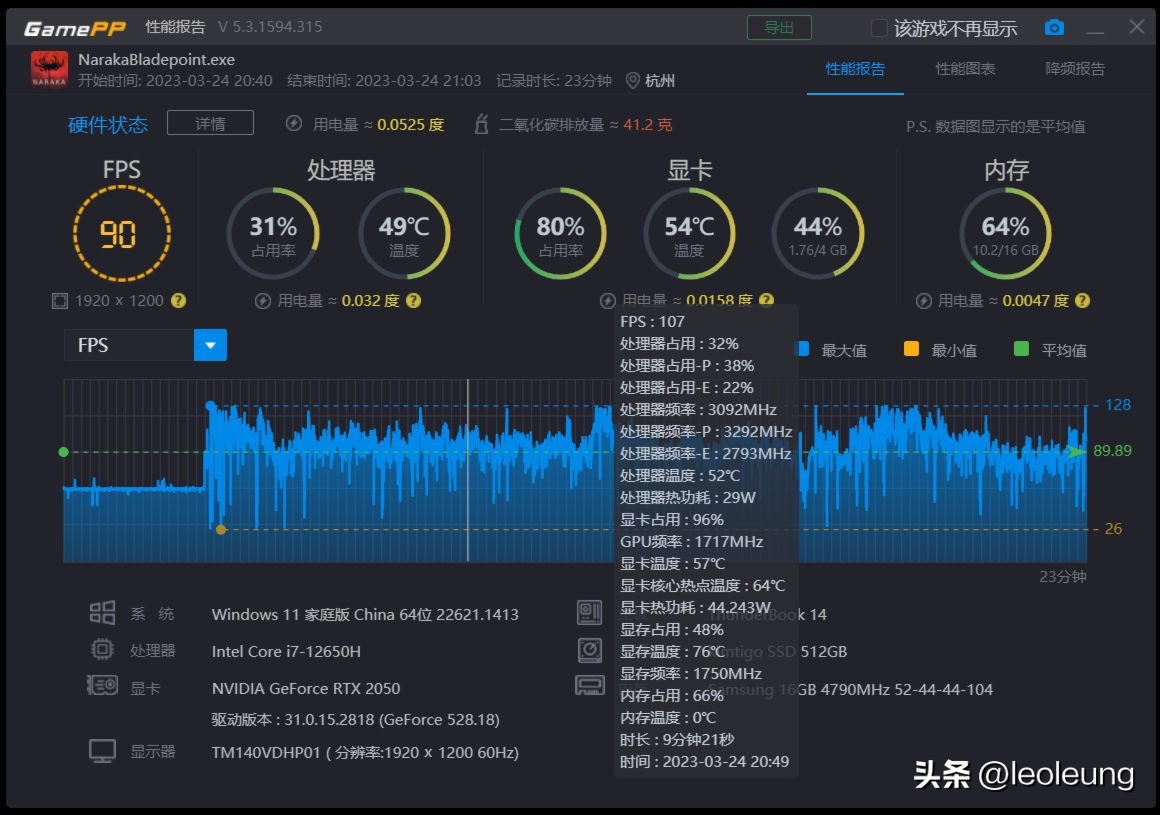Open the 降频报告 tab
The width and height of the screenshot is (1160, 815).
1075,69
